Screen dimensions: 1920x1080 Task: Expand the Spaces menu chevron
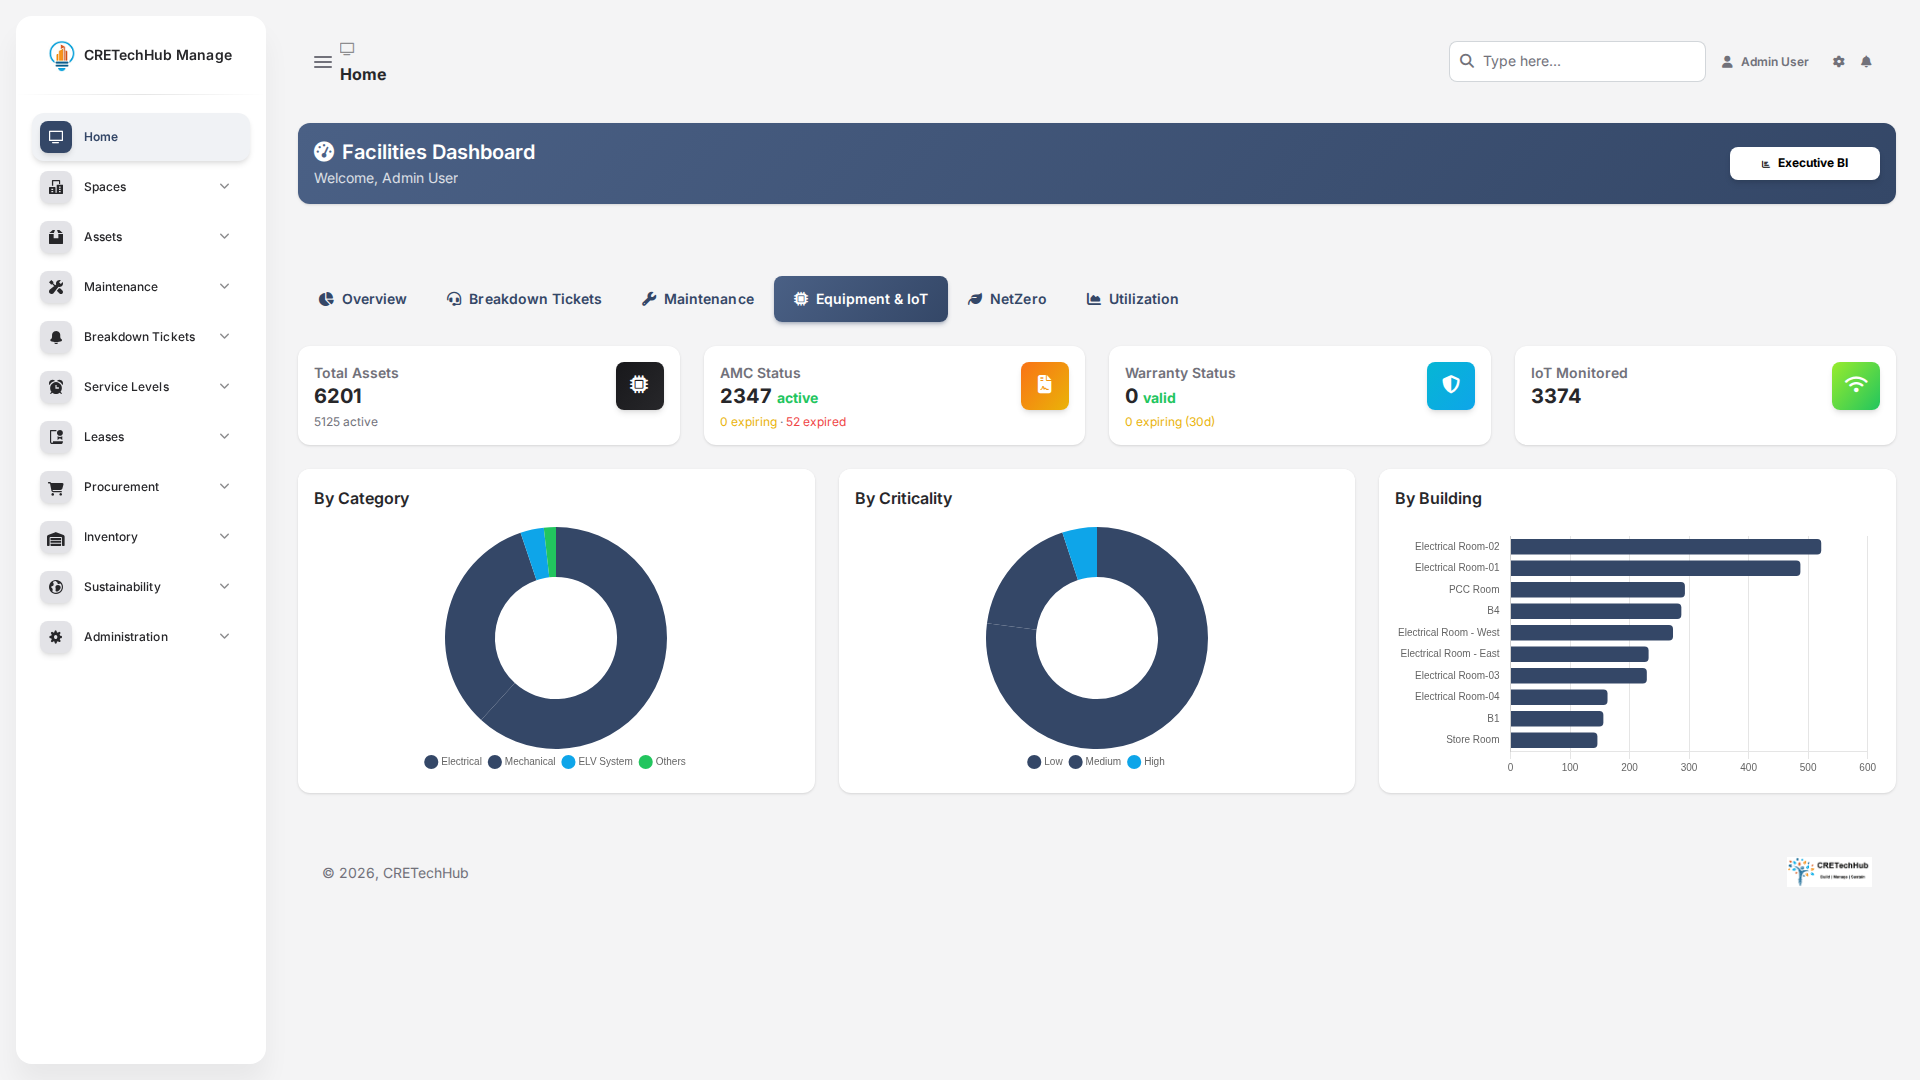tap(225, 187)
